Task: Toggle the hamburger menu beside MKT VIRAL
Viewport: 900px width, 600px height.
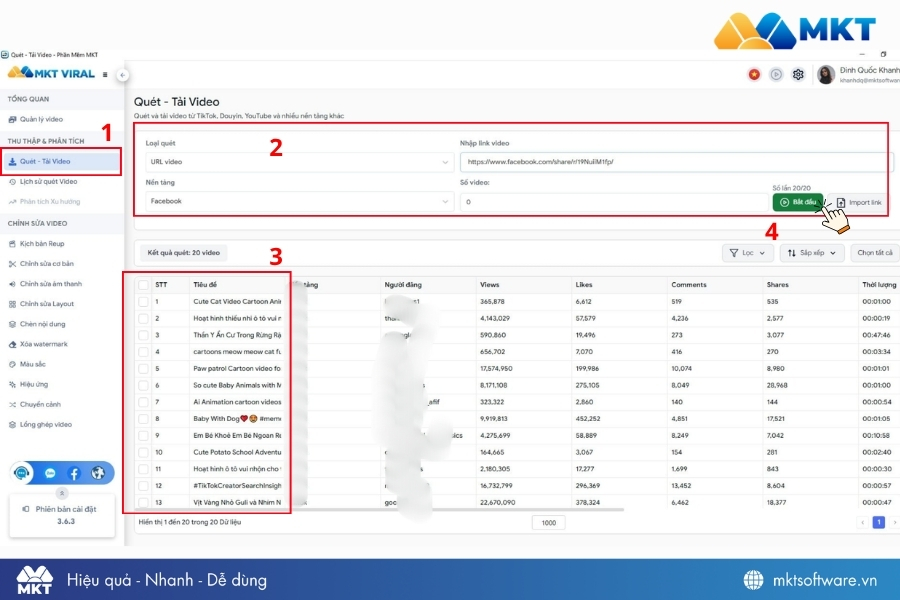Action: click(x=105, y=74)
